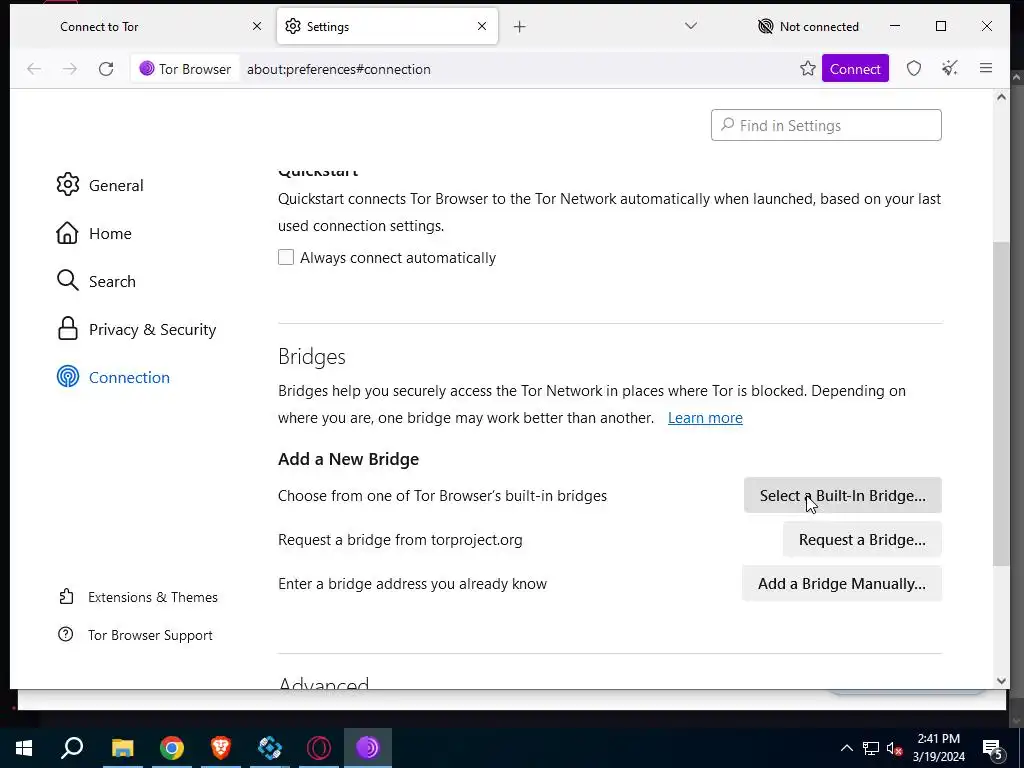
Task: Bookmark this page with the star
Action: coord(808,69)
